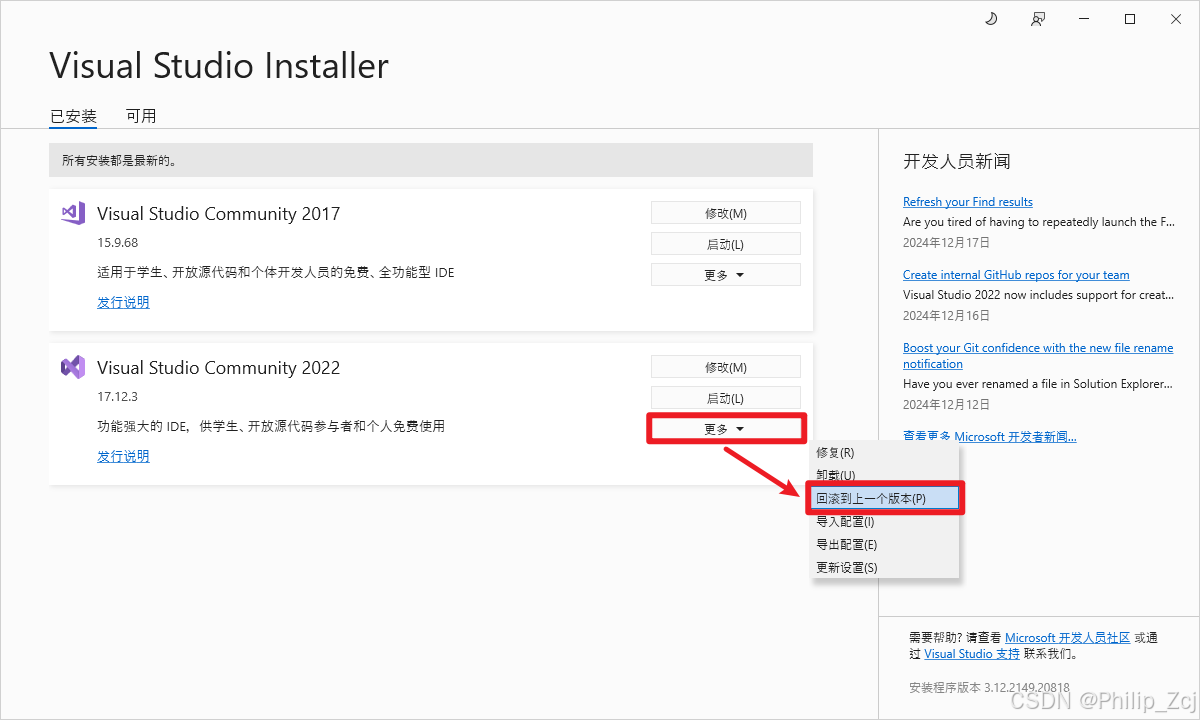This screenshot has width=1200, height=720.
Task: Open the Refresh your Find results article
Action: point(968,202)
